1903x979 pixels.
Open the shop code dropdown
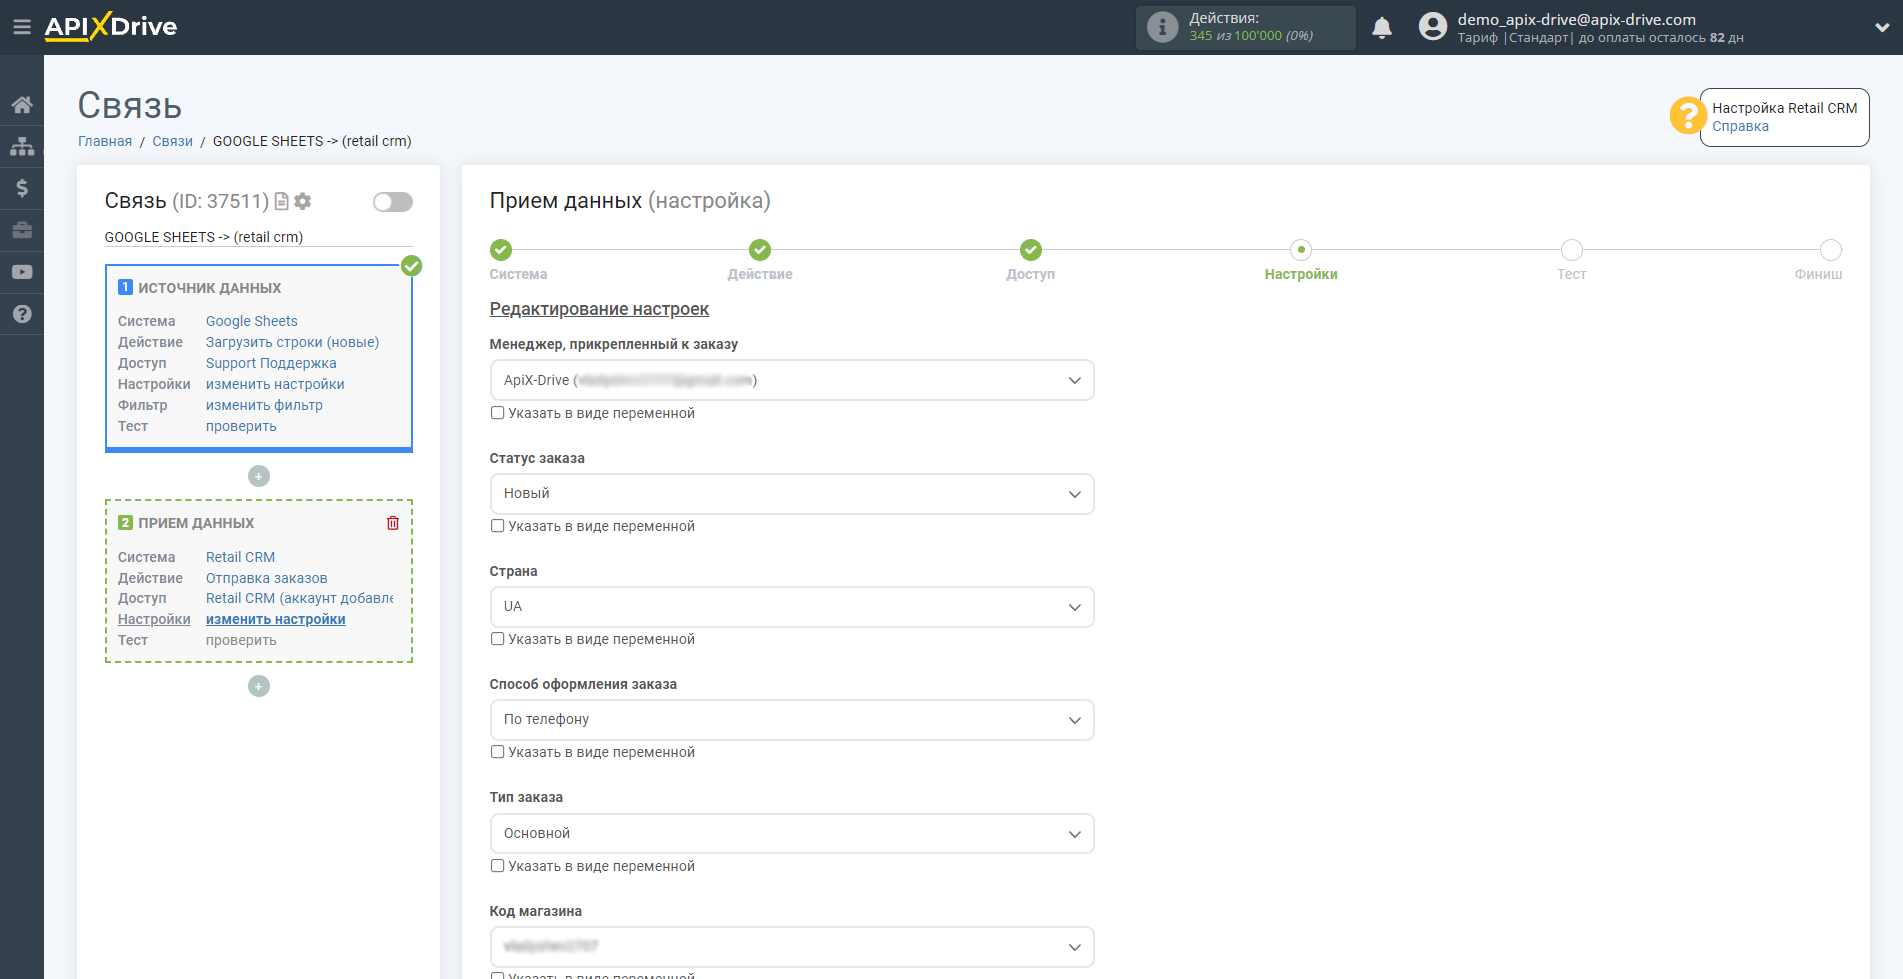[x=792, y=947]
